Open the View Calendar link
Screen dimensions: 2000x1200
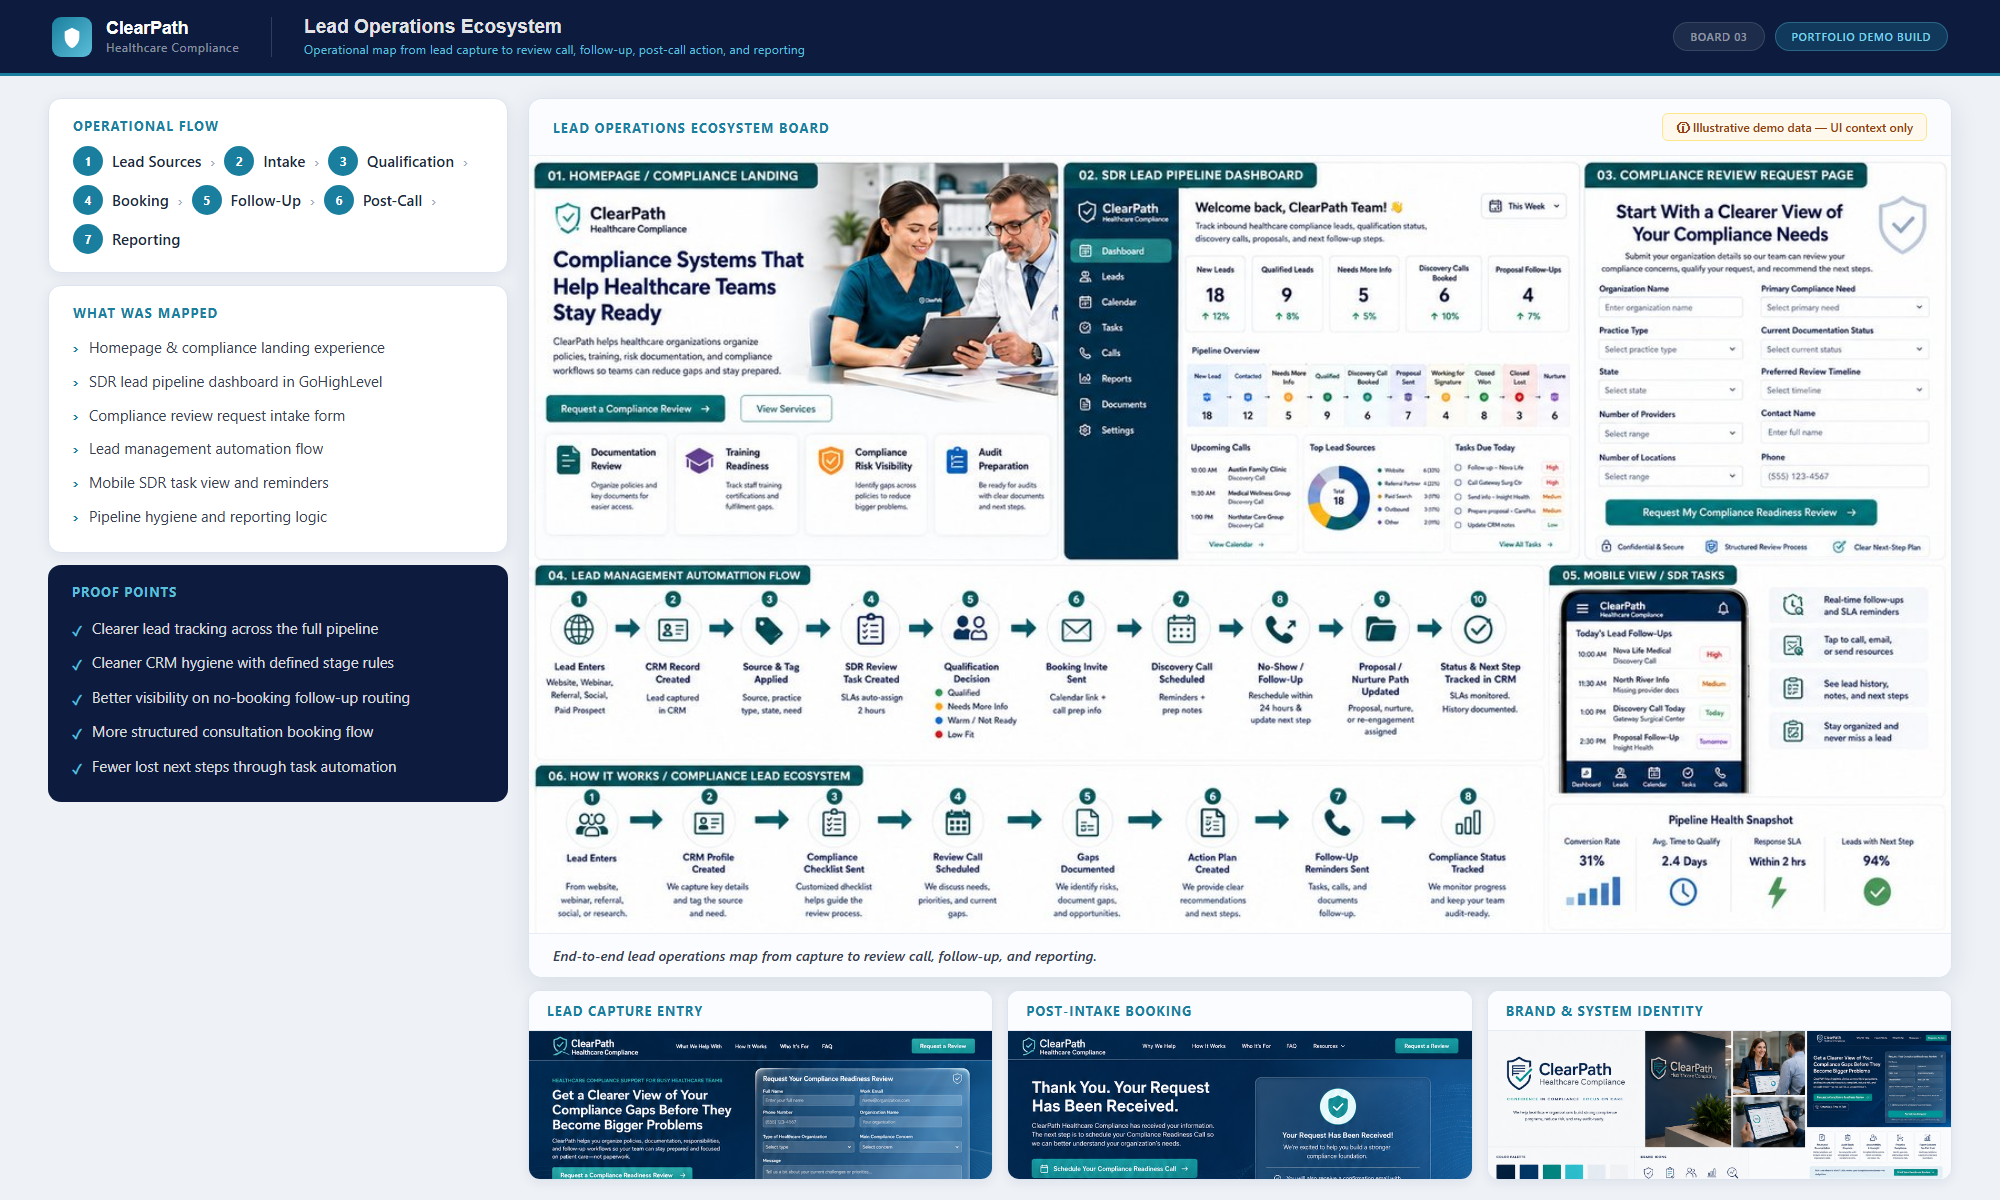click(1236, 544)
